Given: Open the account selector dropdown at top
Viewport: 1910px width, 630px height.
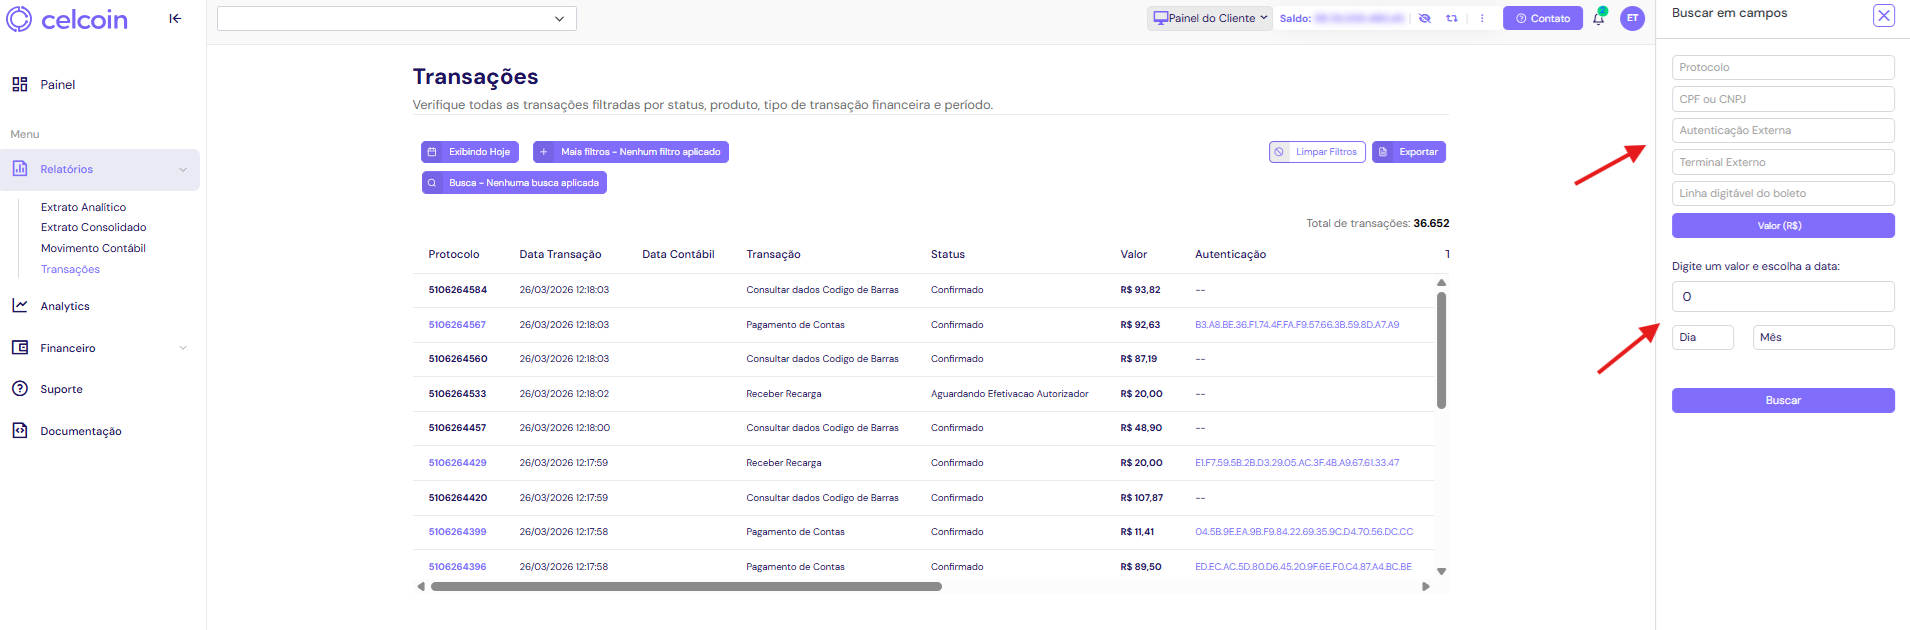Looking at the screenshot, I should [558, 18].
